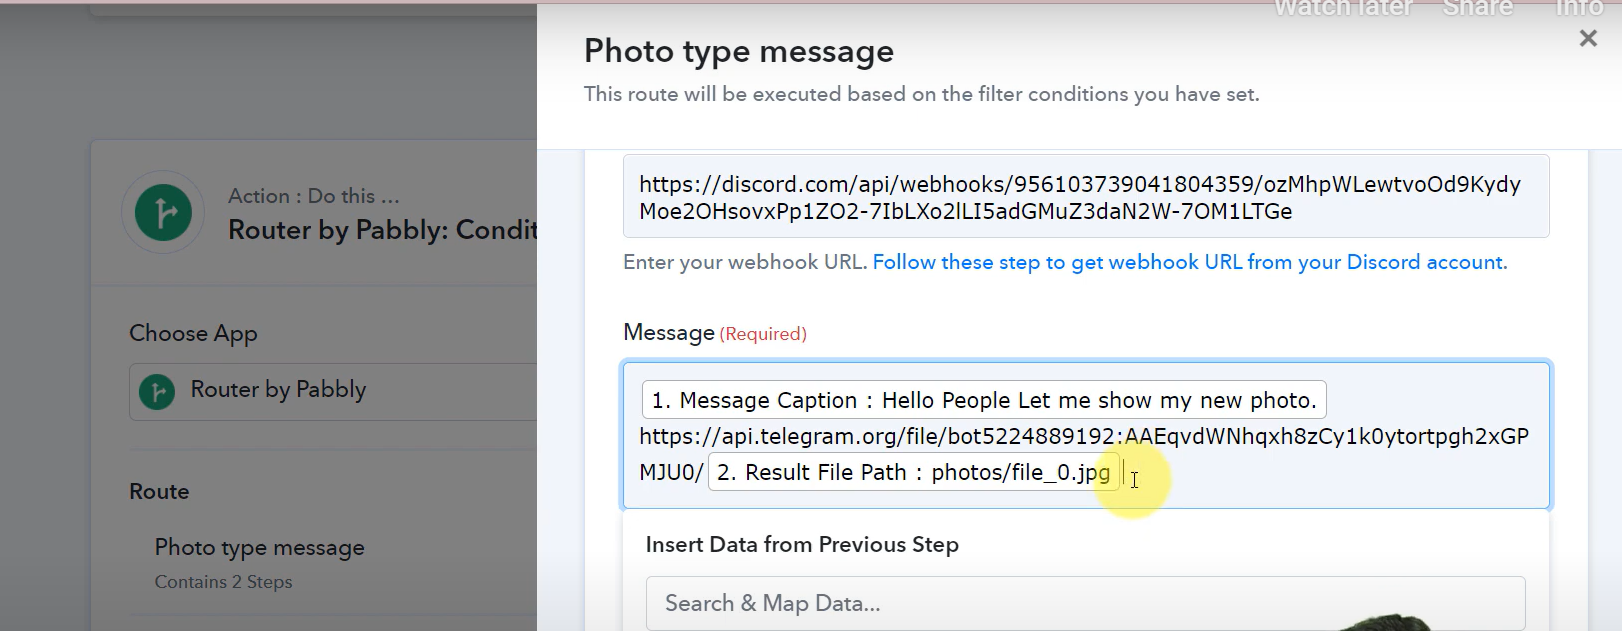Click the Route section label

(x=159, y=491)
